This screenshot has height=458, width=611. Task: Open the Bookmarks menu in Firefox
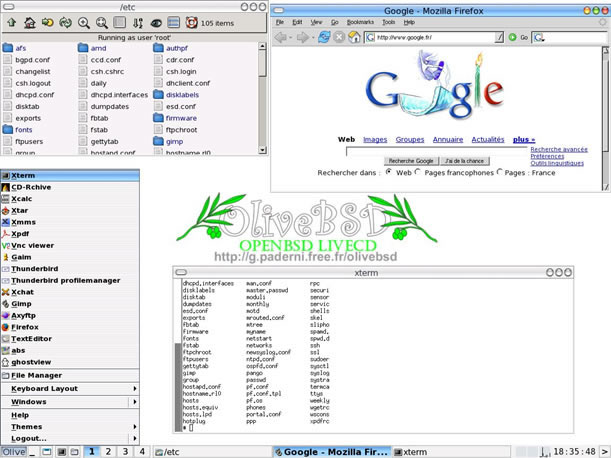[x=361, y=21]
